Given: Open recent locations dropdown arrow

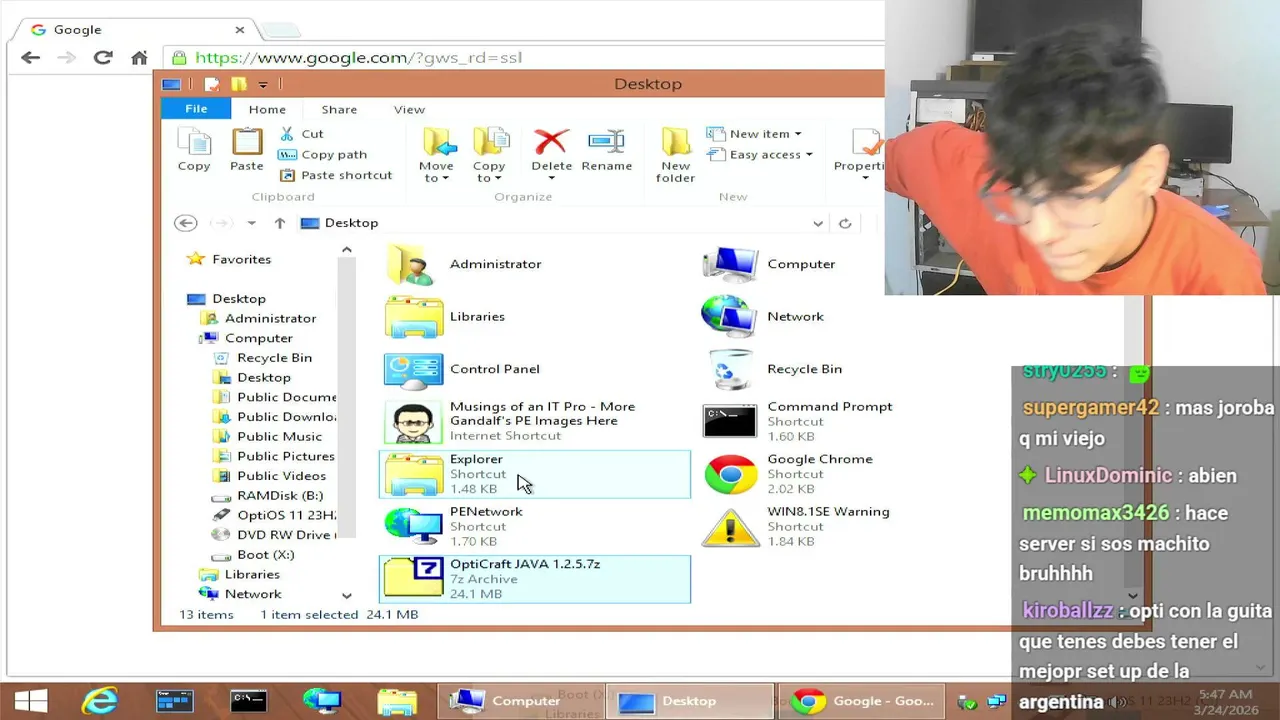Looking at the screenshot, I should (x=251, y=223).
